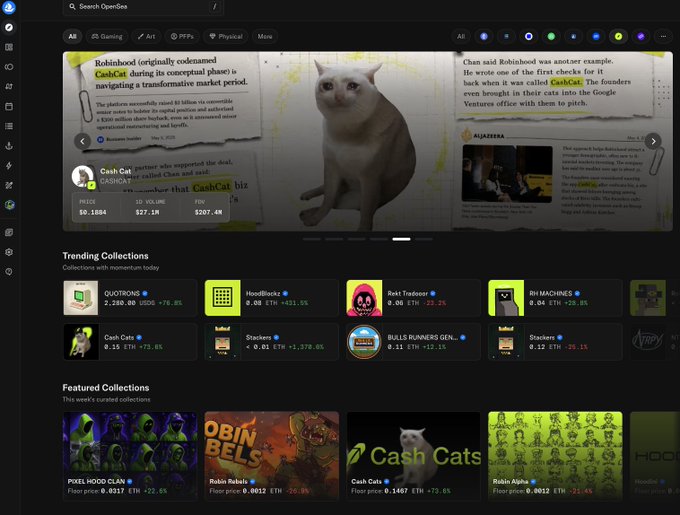Jump to last carousel slide indicator

pos(424,239)
